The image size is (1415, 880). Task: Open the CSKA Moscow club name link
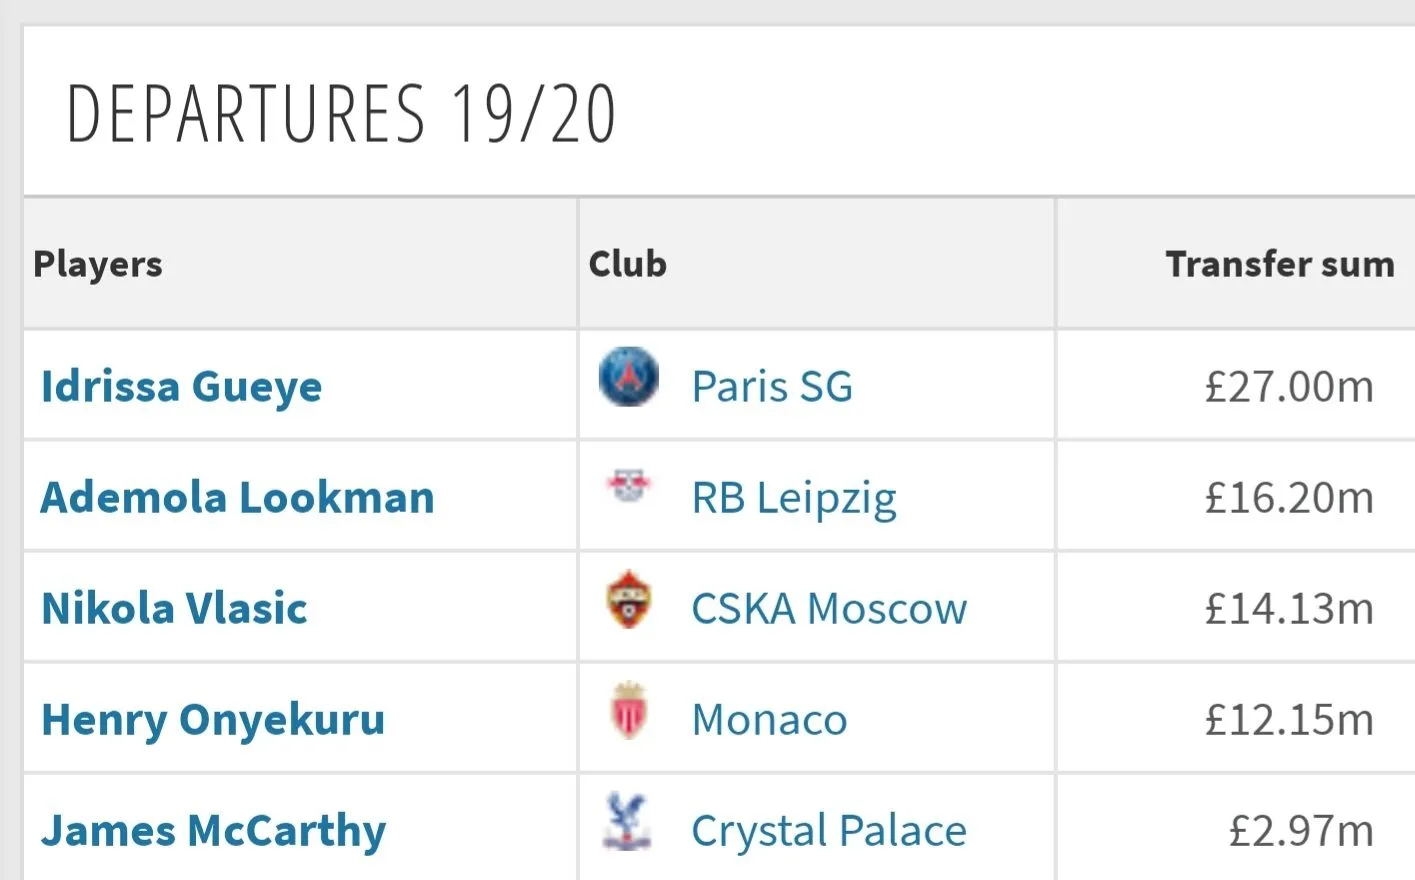829,609
